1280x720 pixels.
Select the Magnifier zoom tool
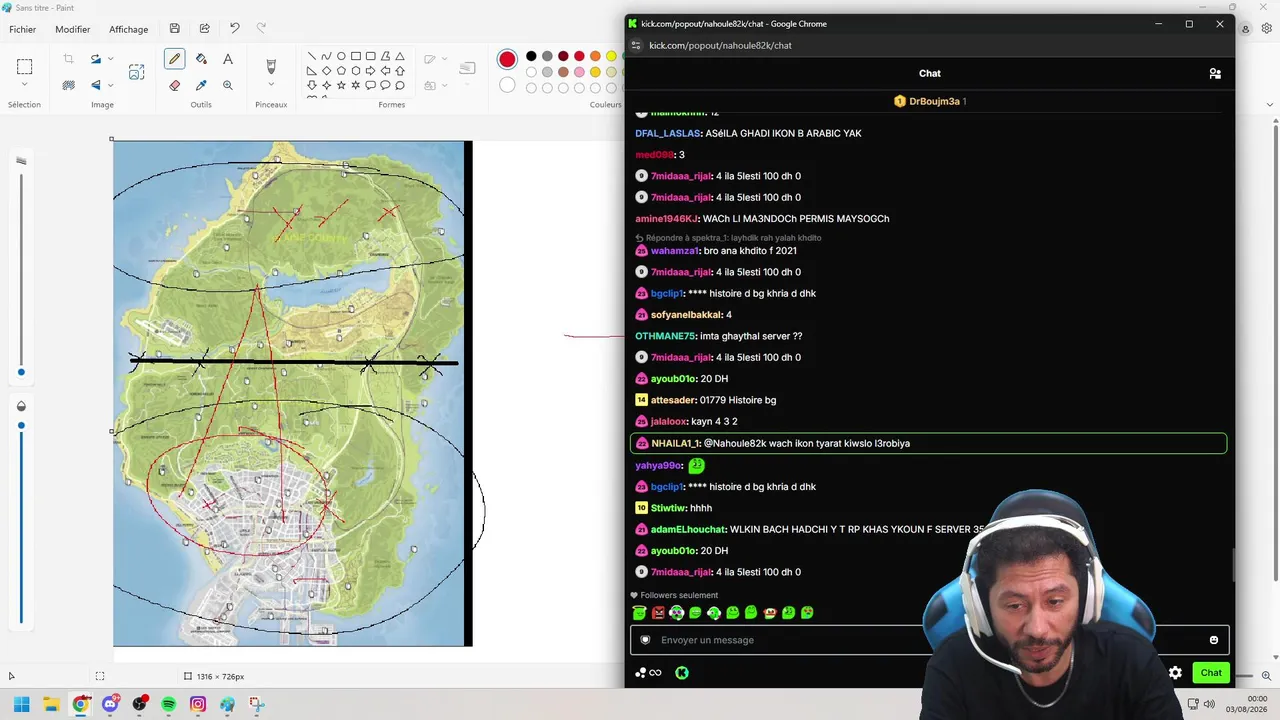point(228,86)
